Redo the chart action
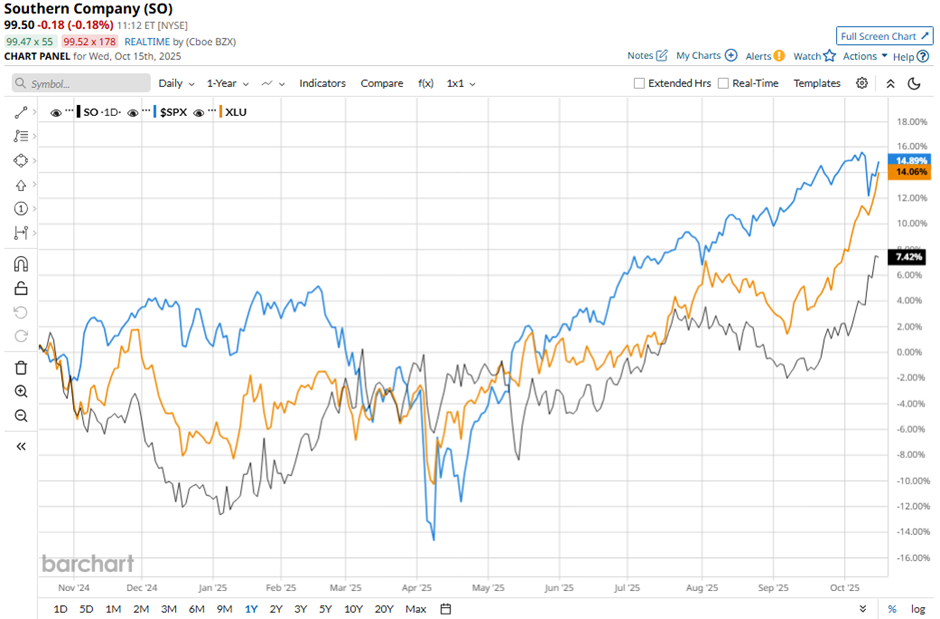The image size is (940, 619). [21, 336]
